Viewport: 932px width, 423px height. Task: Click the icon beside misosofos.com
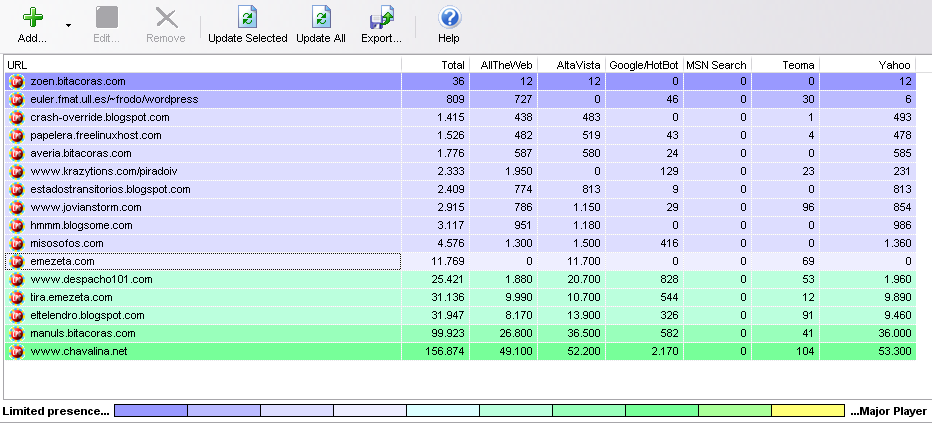17,244
